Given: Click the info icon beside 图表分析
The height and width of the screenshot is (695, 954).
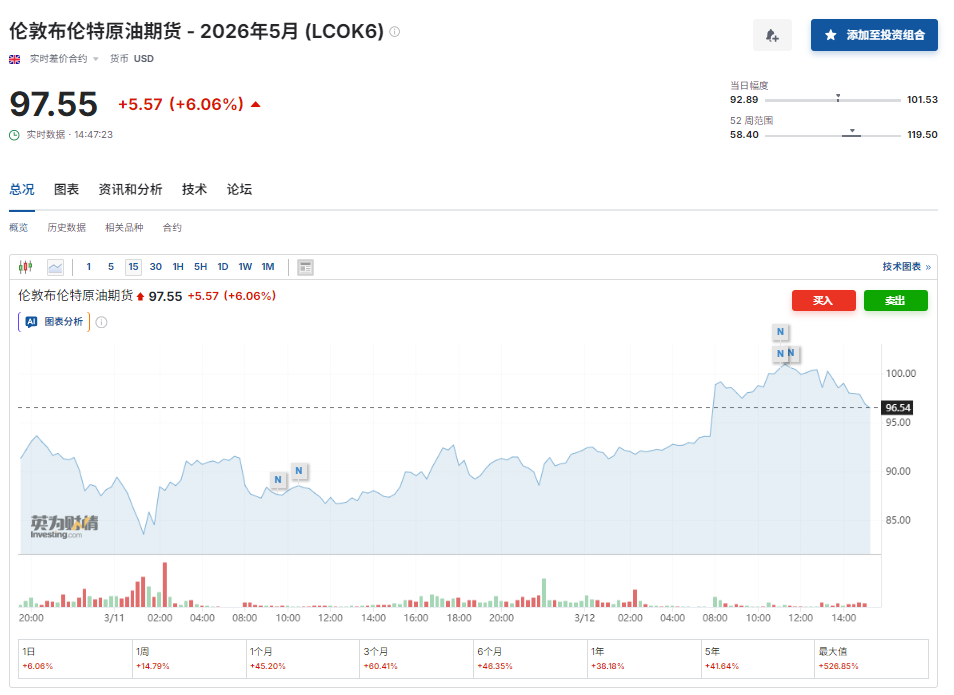Looking at the screenshot, I should (x=101, y=322).
